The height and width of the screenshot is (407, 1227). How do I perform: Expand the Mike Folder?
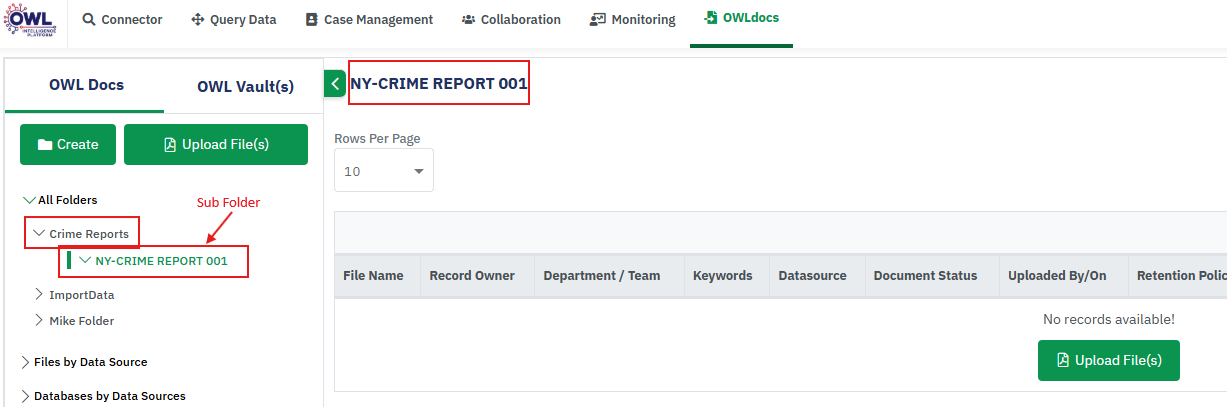pos(40,321)
